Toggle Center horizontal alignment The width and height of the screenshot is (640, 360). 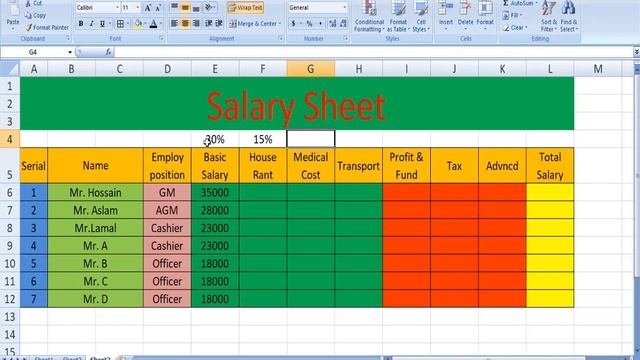[185, 24]
